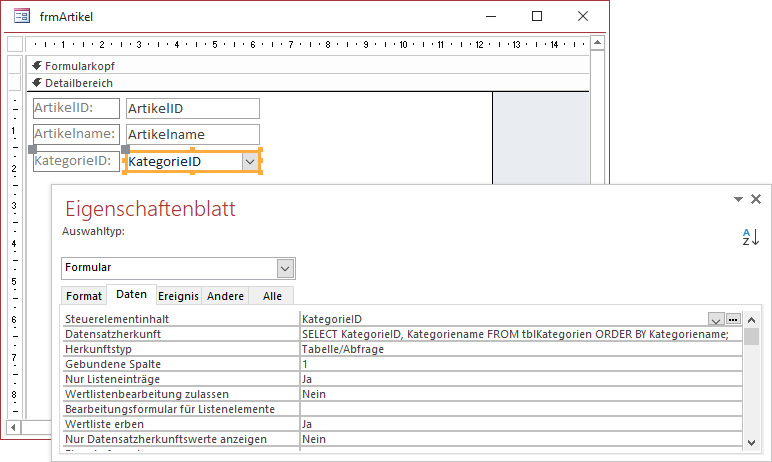Click the Wertlistenbearbeitung zulassen value Nein
Viewport: 772px width, 462px height.
521,394
